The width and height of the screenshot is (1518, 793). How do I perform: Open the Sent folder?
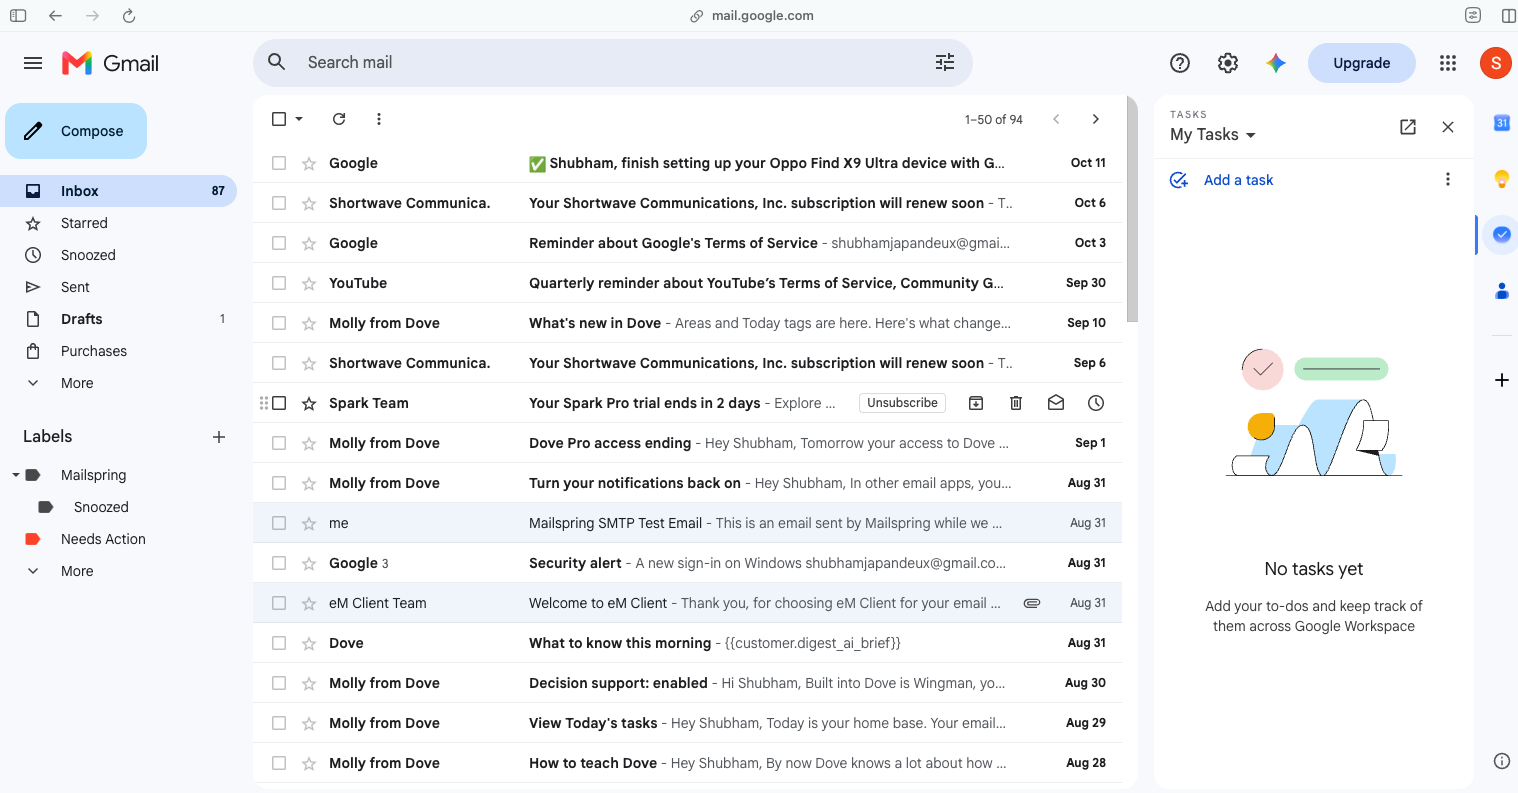[x=75, y=287]
